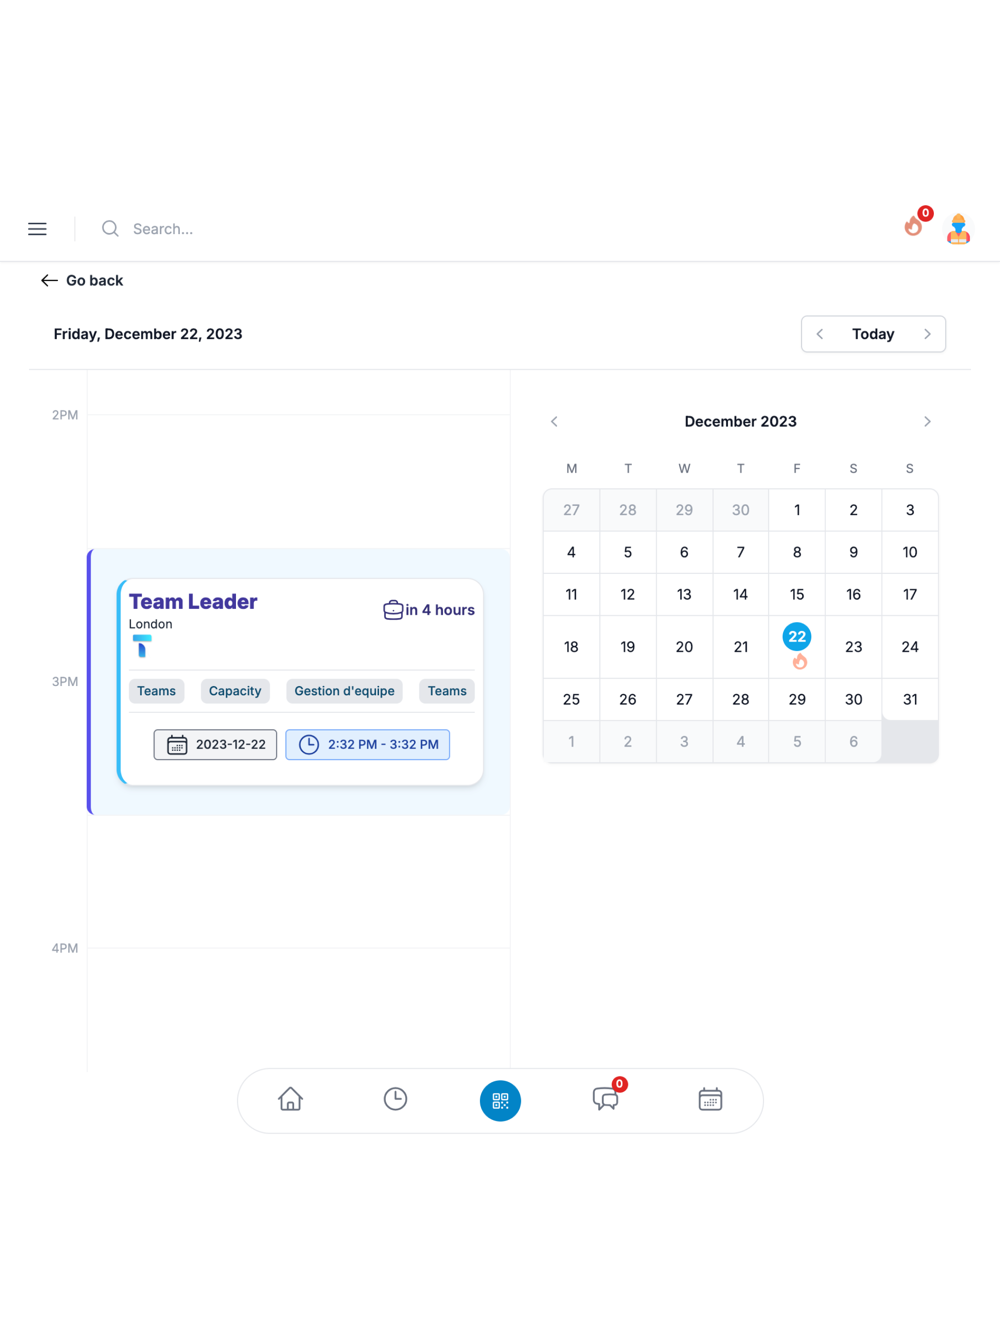Select December 16 in calendar
Screen dimensions: 1000x1334
853,594
